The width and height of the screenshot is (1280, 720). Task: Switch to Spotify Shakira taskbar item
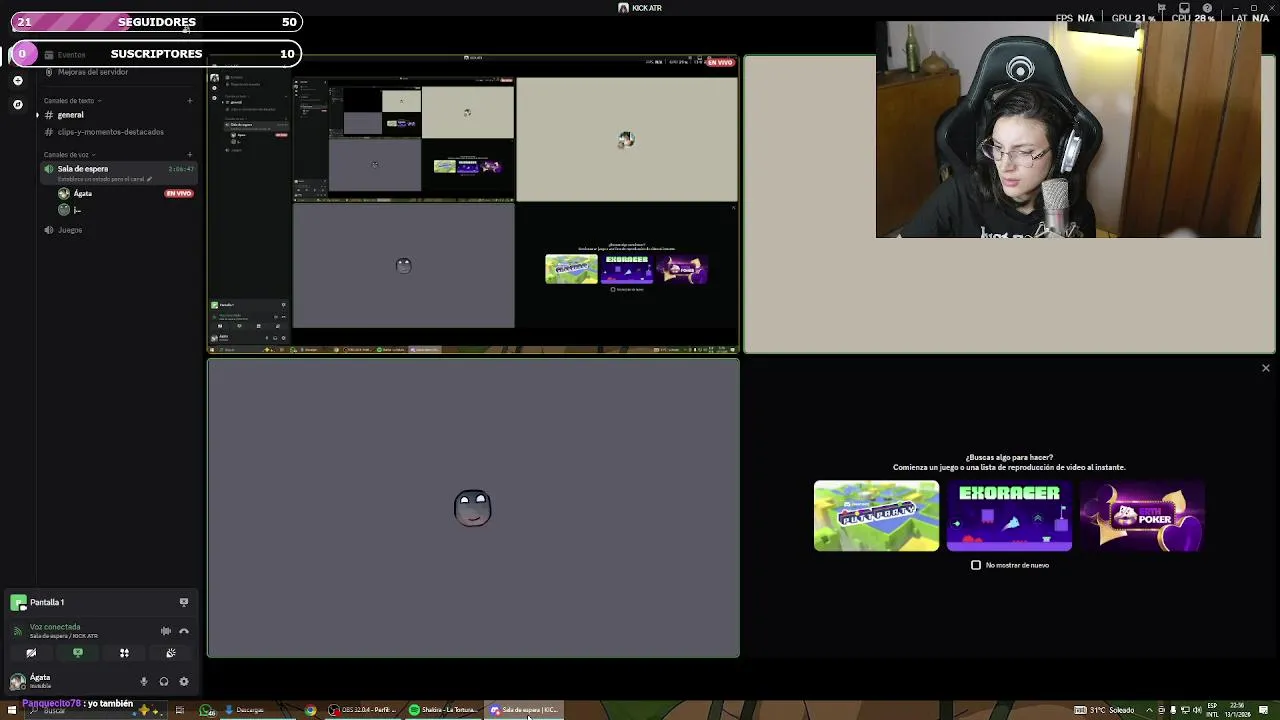[x=443, y=710]
